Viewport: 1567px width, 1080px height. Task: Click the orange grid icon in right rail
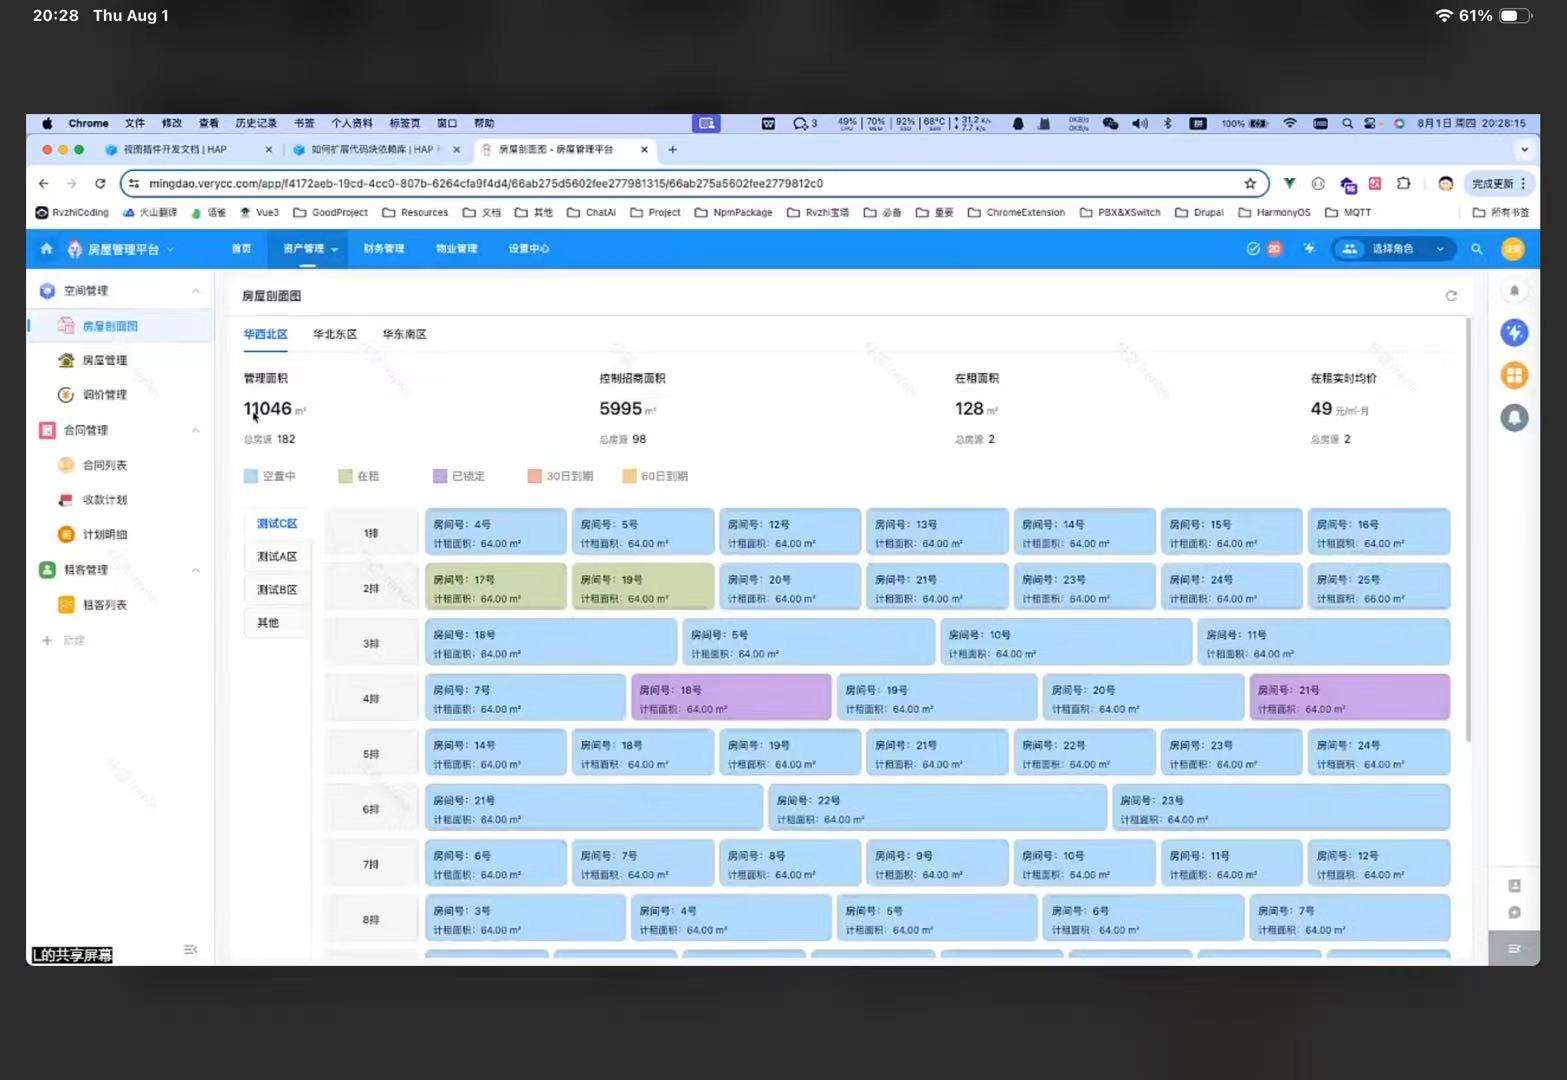(1514, 375)
